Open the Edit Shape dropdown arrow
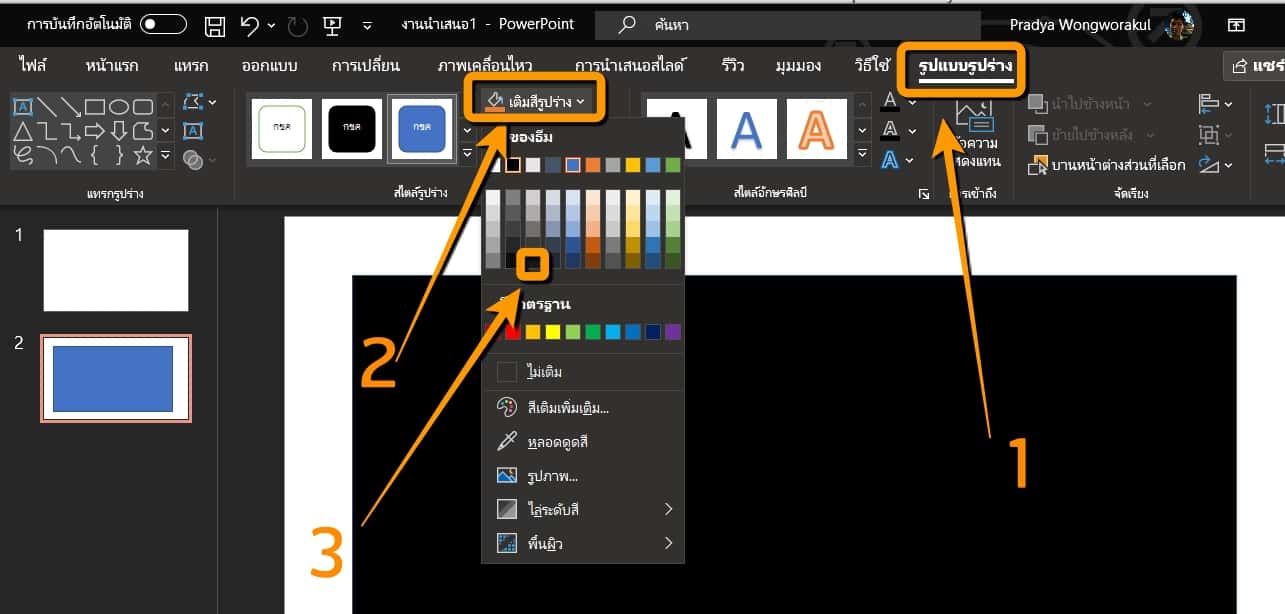 coord(212,102)
